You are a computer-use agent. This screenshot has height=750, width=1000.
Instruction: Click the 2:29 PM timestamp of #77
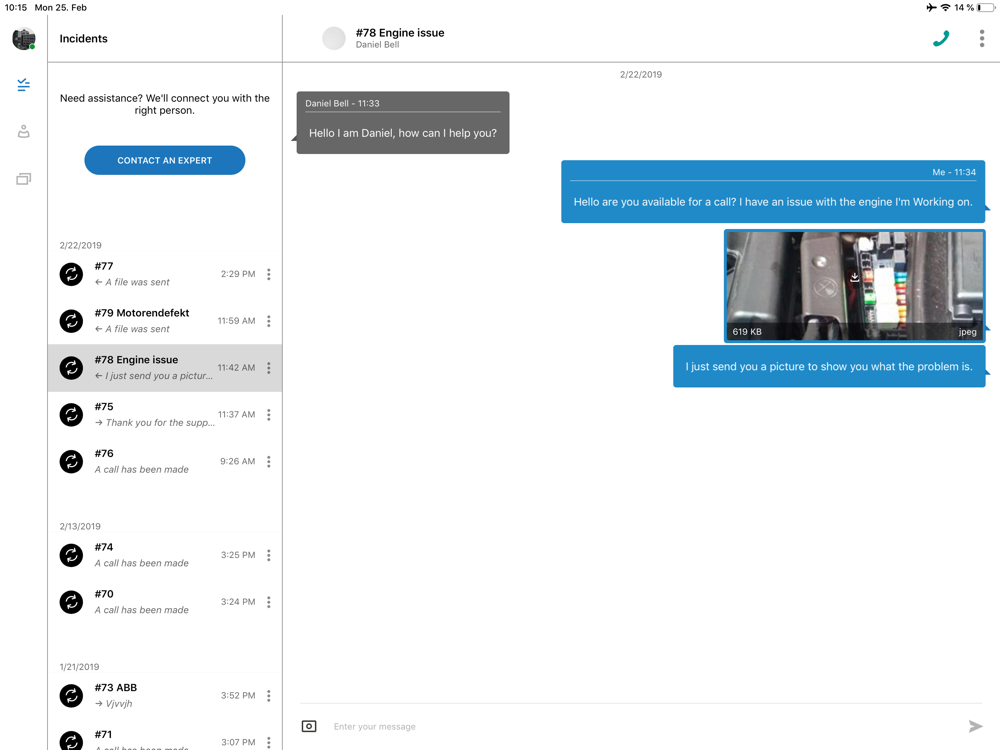[238, 274]
